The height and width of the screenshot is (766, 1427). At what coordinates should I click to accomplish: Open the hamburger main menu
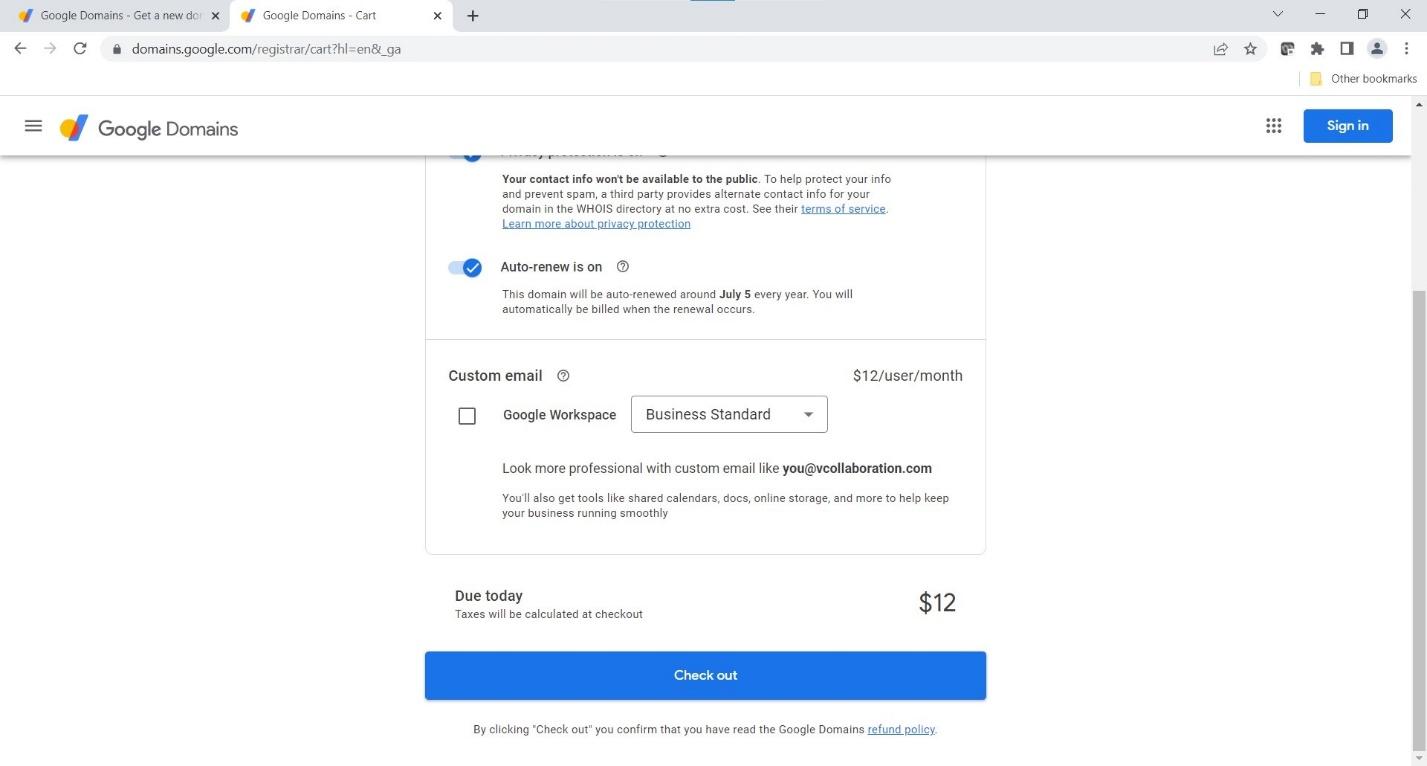tap(33, 126)
